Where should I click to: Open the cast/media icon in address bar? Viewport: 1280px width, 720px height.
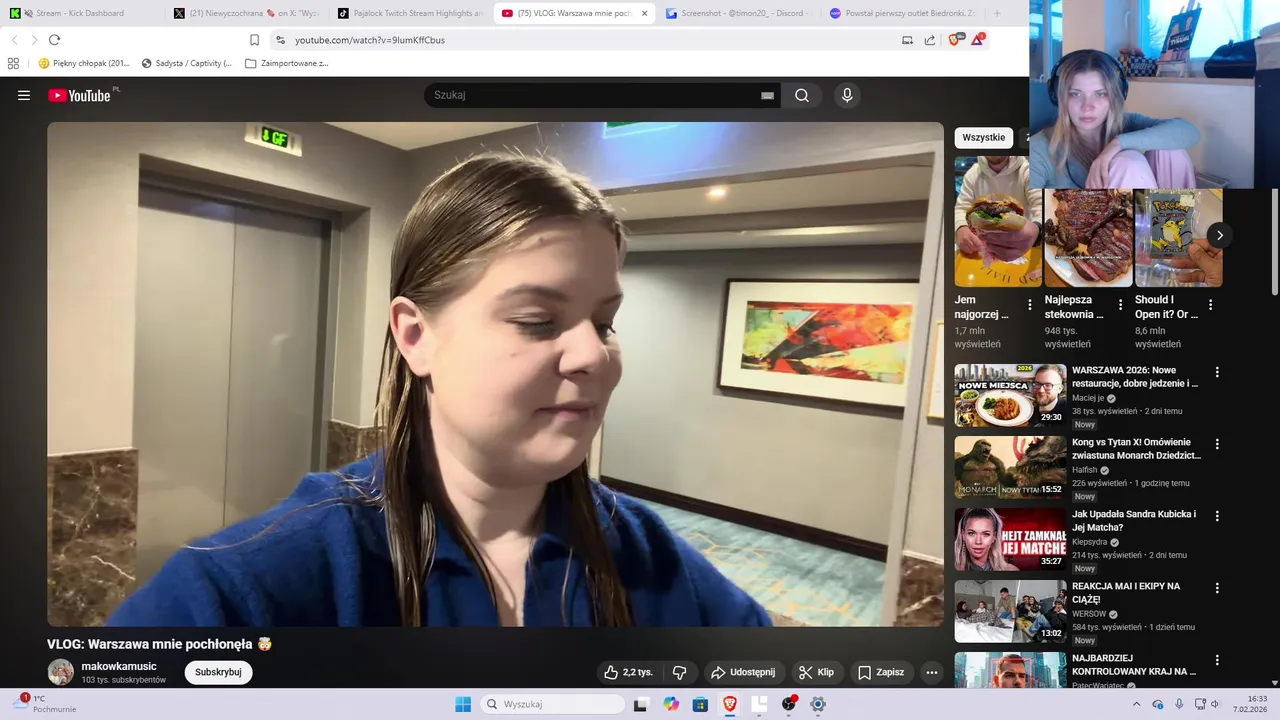tap(907, 40)
